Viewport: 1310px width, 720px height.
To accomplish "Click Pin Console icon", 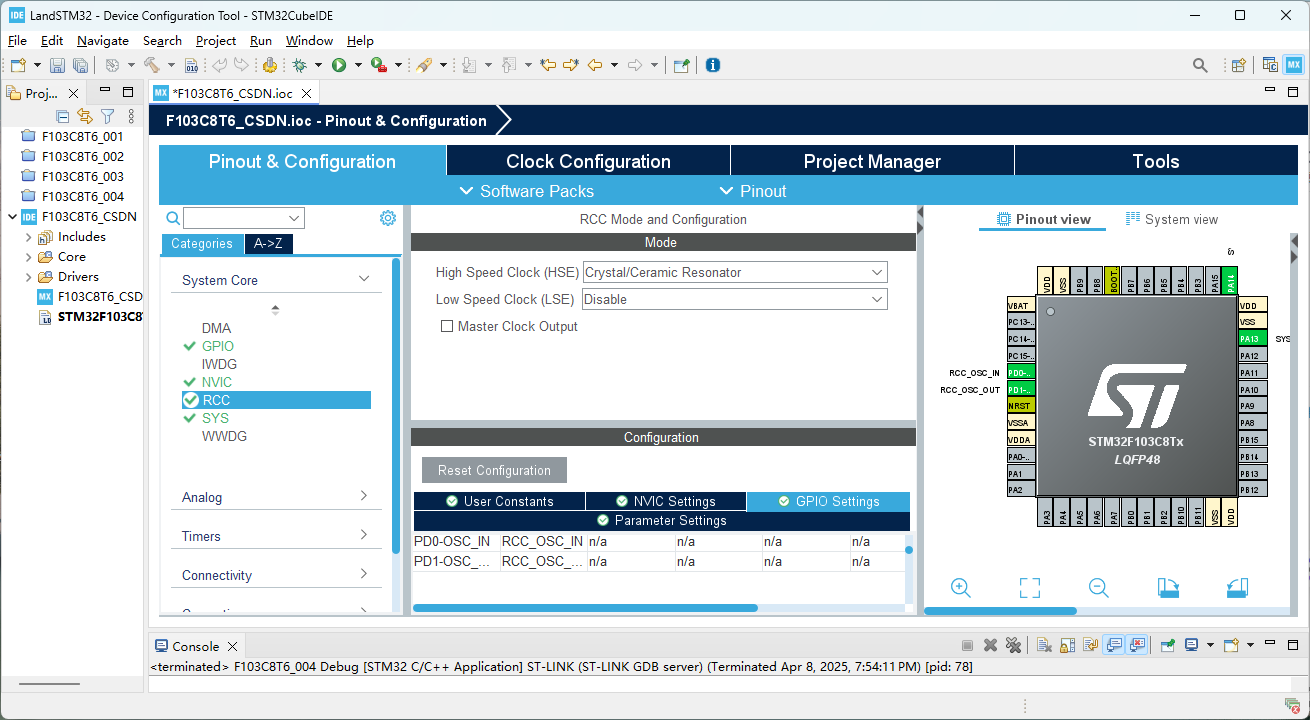I will tap(1167, 646).
